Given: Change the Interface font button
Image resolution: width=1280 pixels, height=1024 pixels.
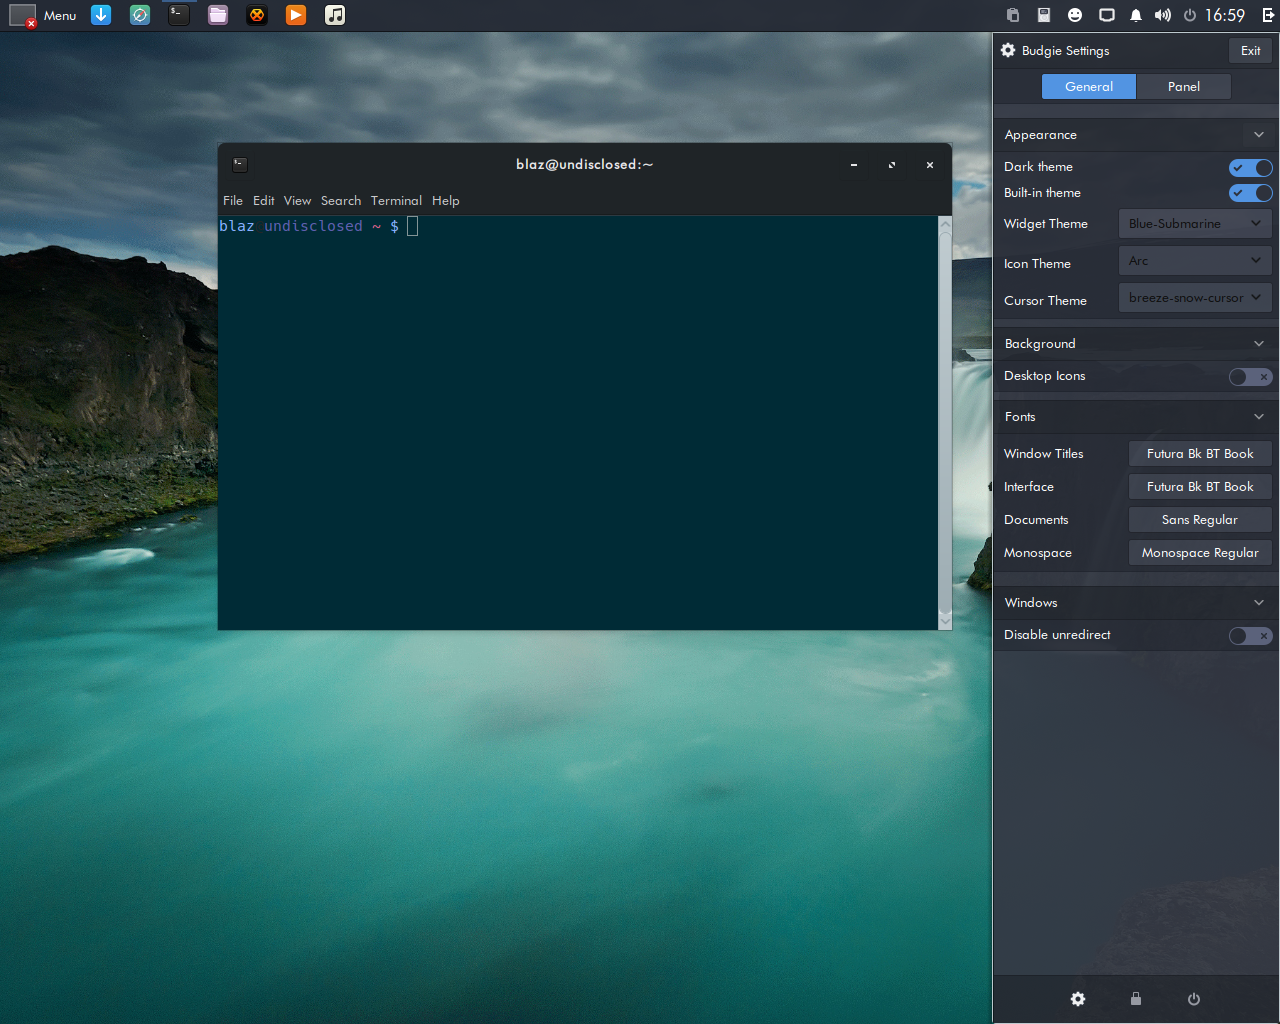Looking at the screenshot, I should 1200,487.
